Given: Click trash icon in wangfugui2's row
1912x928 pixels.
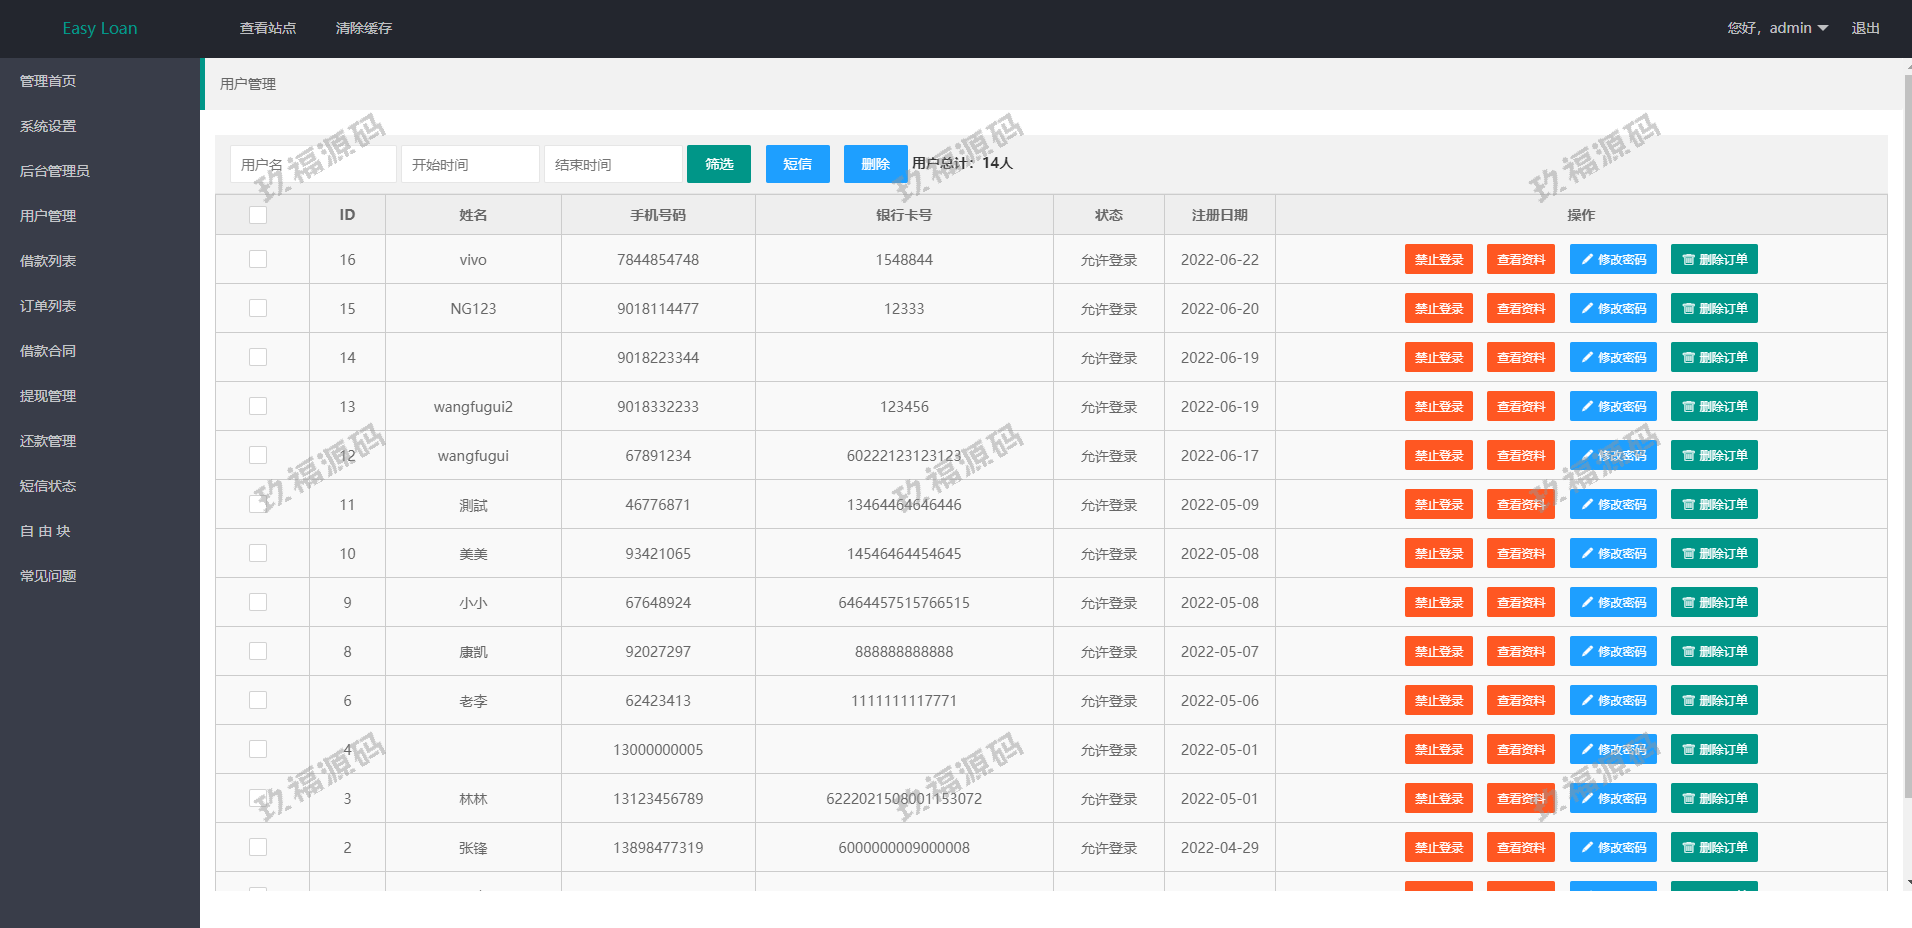Looking at the screenshot, I should pos(1688,407).
